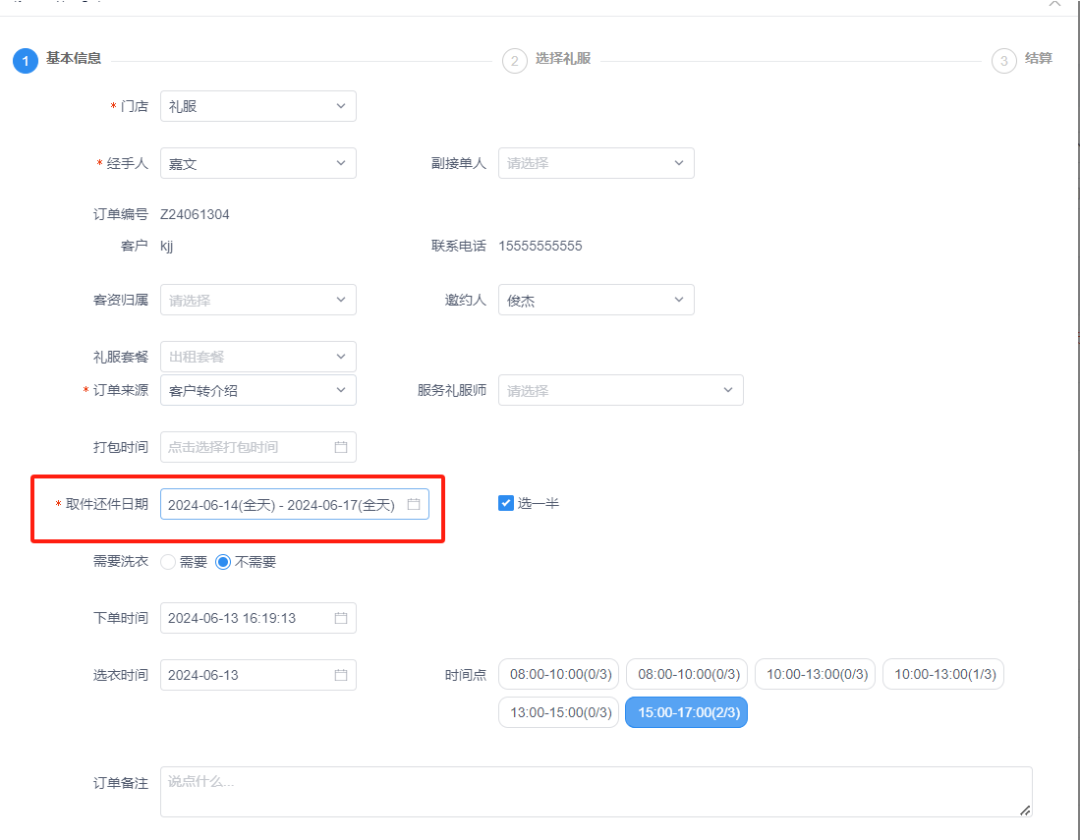Viewport: 1080px width, 840px height.
Task: Open the 服务礼服师 dropdown
Action: click(x=620, y=390)
